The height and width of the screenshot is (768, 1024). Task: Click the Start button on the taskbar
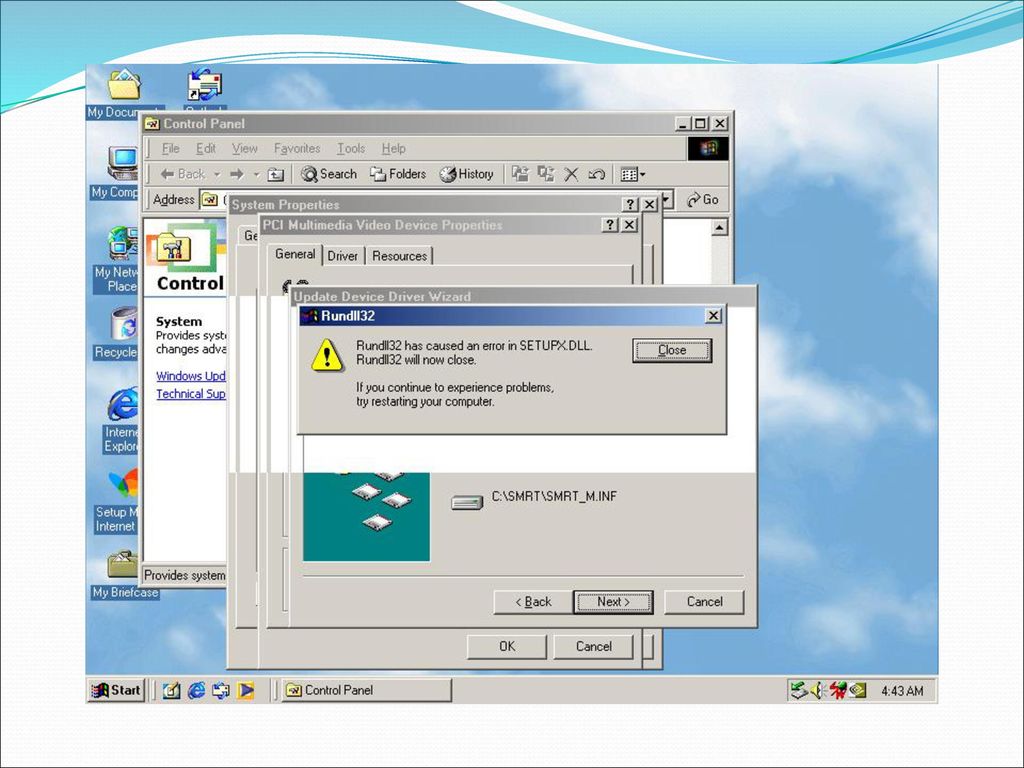116,690
